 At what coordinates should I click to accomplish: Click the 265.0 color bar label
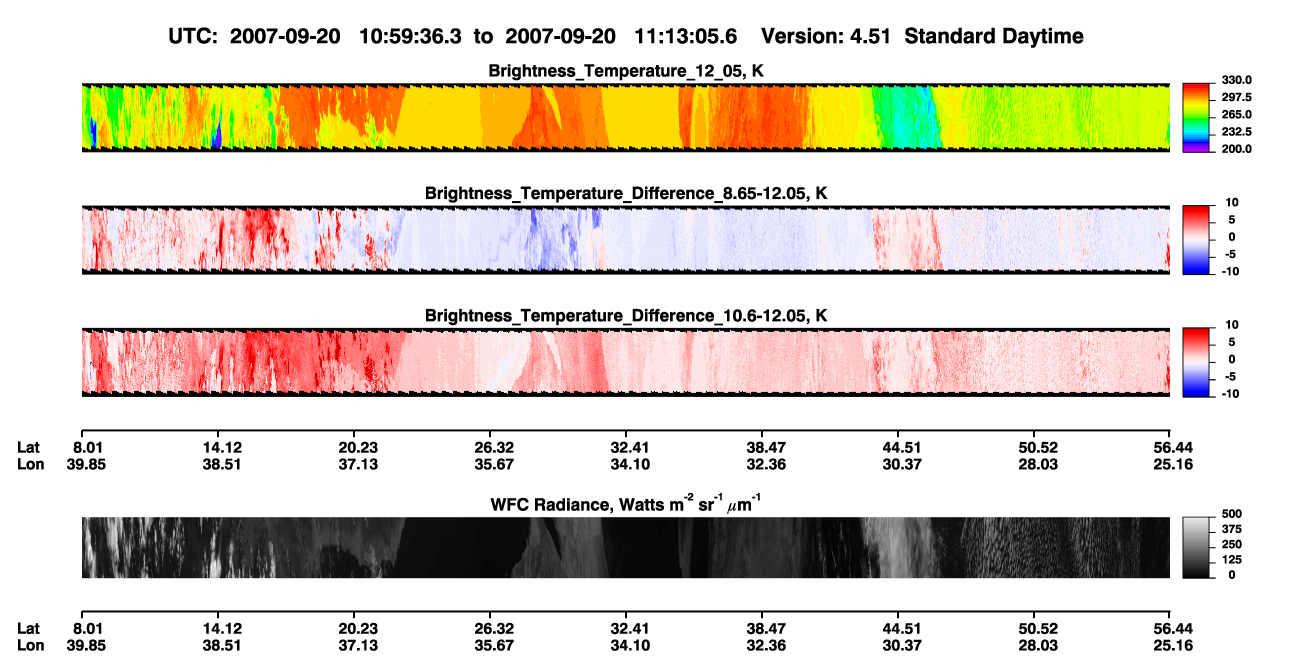pyautogui.click(x=1237, y=114)
